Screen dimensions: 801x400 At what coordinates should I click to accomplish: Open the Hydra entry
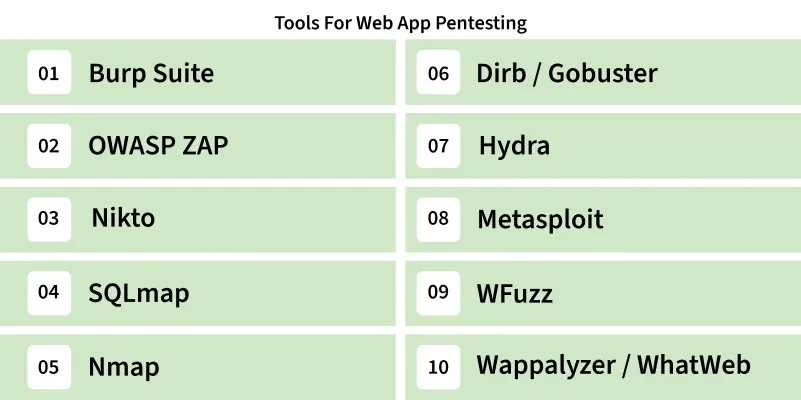point(514,146)
